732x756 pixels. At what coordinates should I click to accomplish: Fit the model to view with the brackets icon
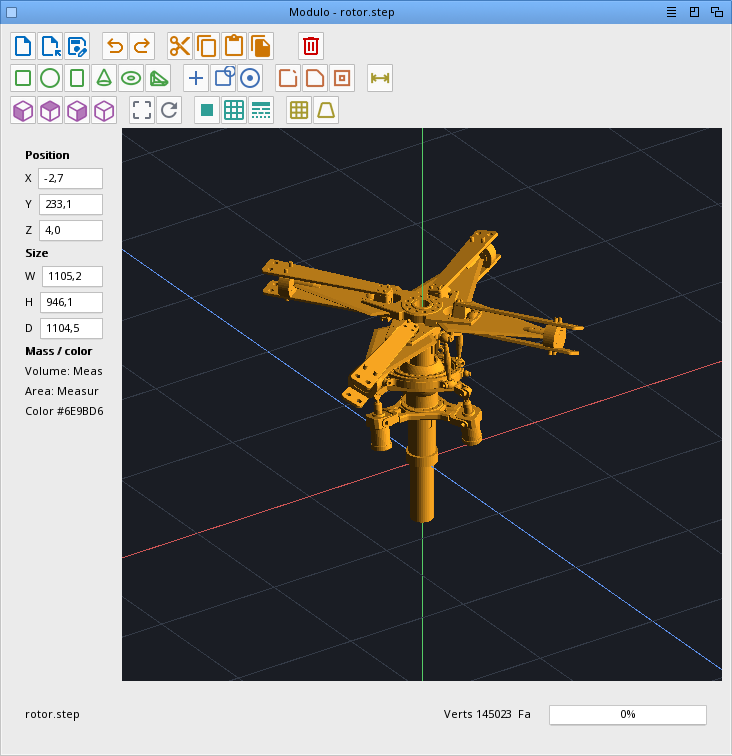[142, 110]
